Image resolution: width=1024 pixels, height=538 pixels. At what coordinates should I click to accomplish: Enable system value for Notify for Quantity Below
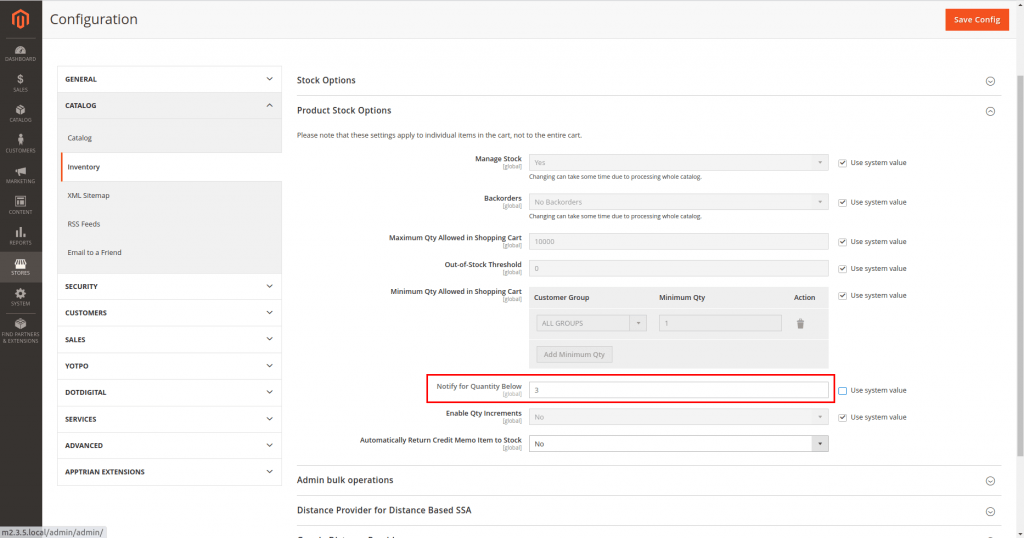843,390
